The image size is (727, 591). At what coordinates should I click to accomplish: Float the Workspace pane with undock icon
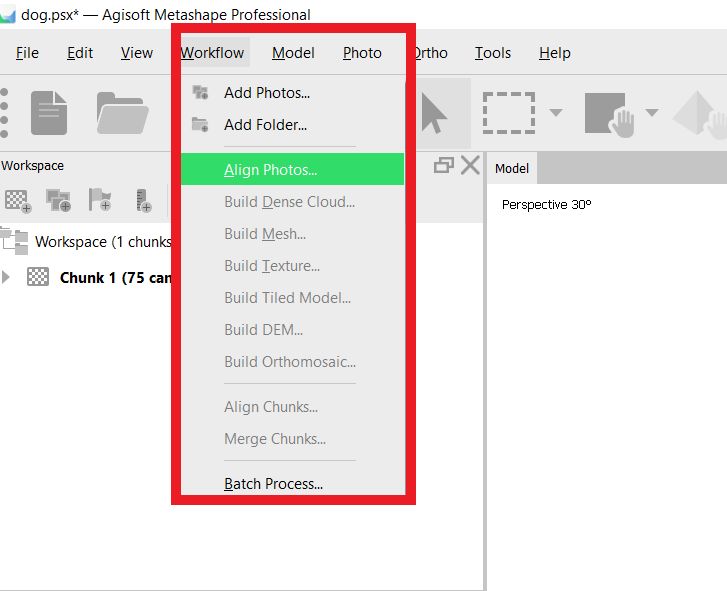444,166
